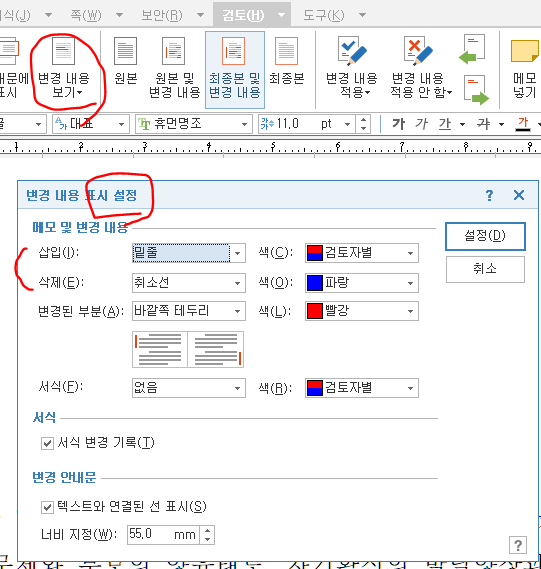Select the 원본 view icon
The height and width of the screenshot is (569, 541).
click(125, 51)
